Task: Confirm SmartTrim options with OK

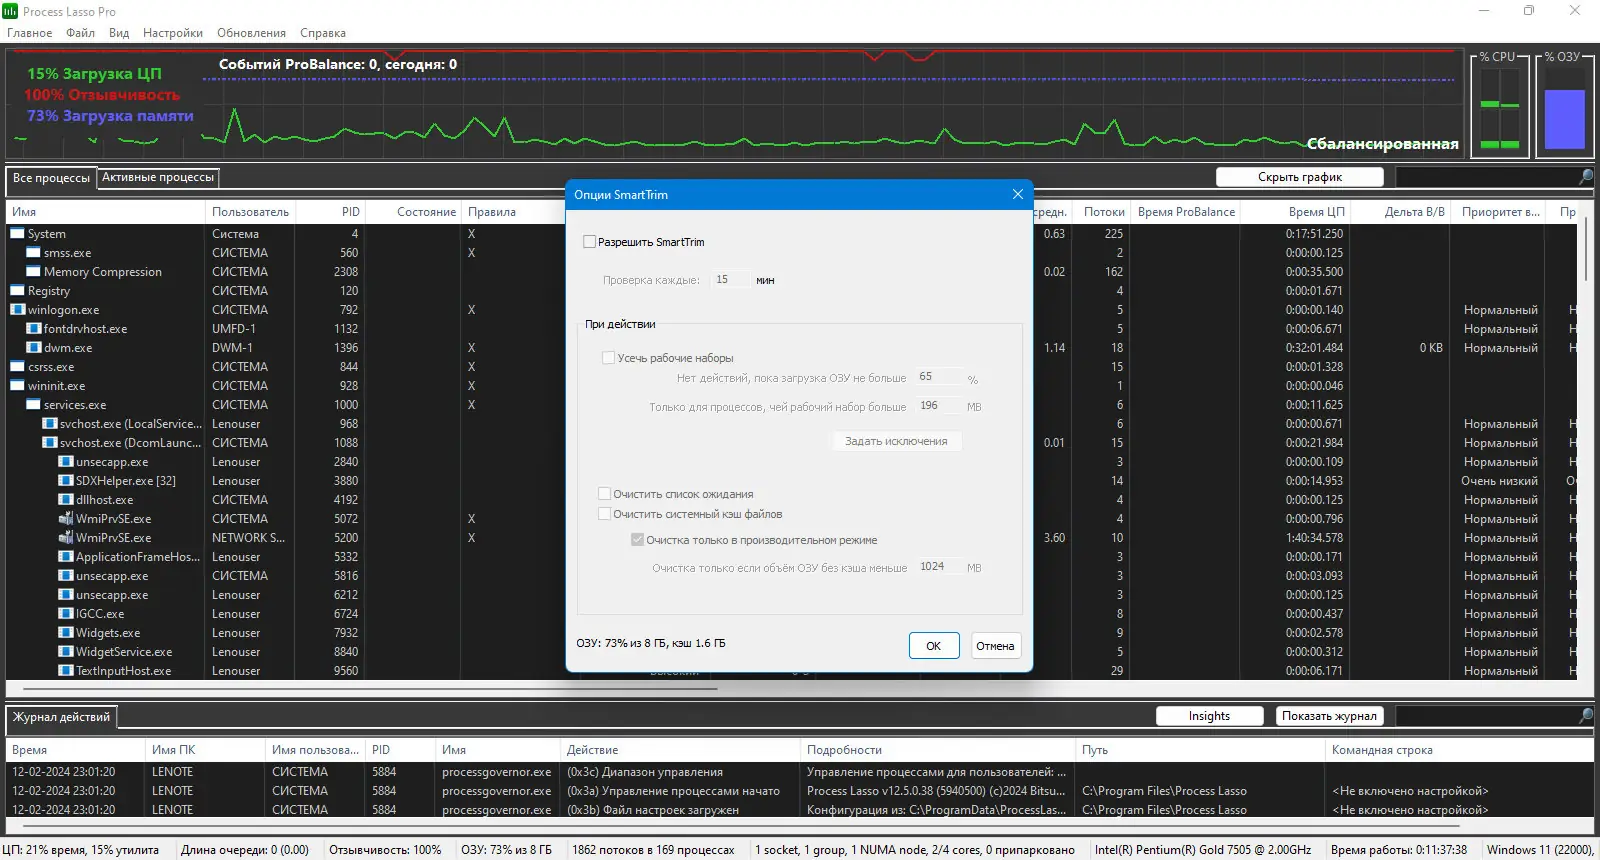Action: pos(934,646)
